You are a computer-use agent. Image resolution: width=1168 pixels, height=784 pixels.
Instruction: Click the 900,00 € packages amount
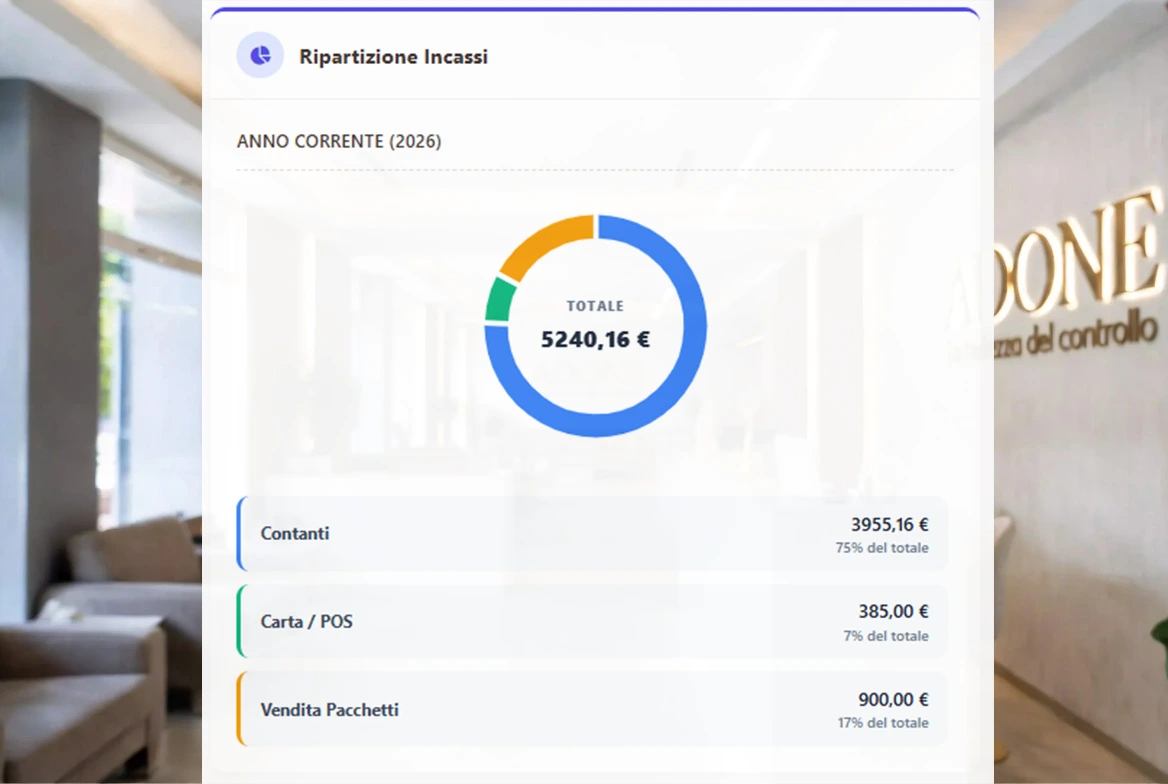pos(893,699)
